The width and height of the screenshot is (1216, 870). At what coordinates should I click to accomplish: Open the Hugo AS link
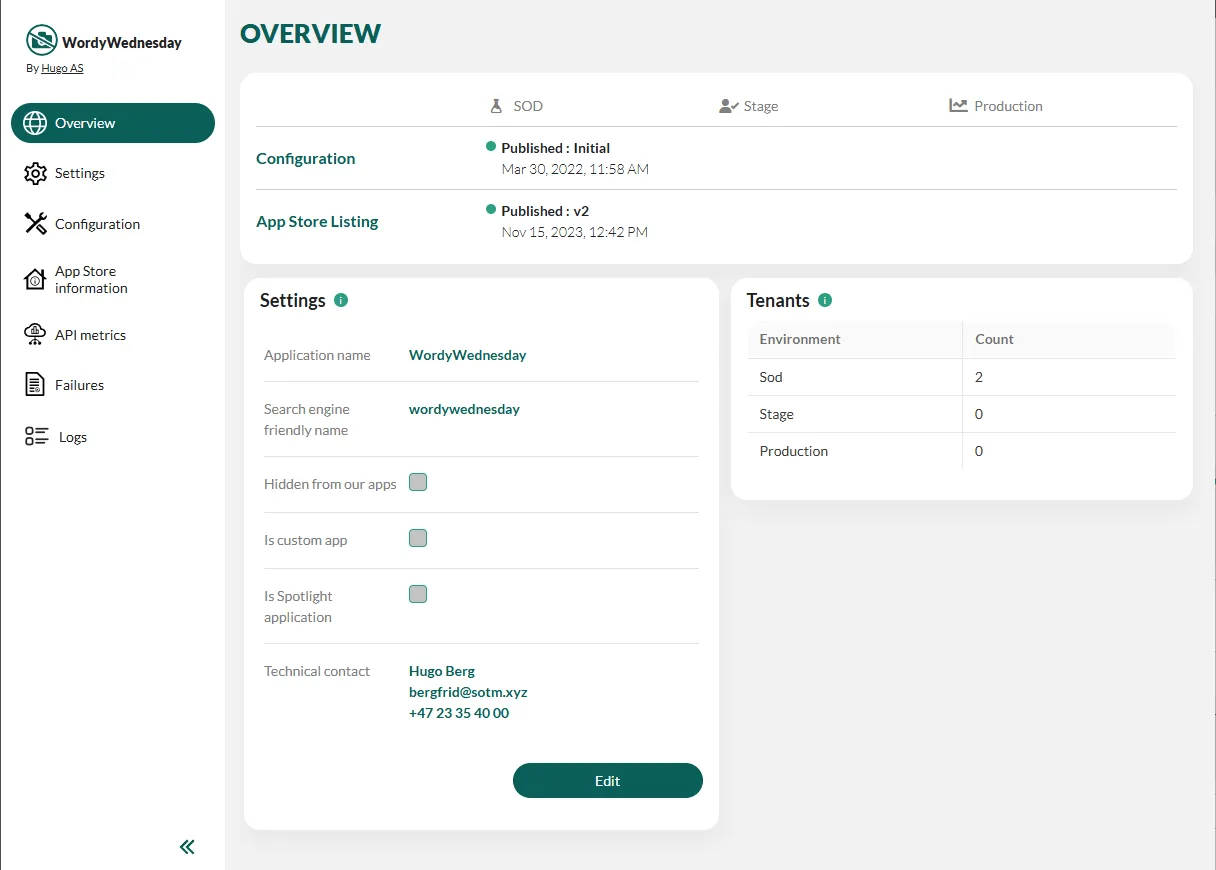[x=62, y=68]
